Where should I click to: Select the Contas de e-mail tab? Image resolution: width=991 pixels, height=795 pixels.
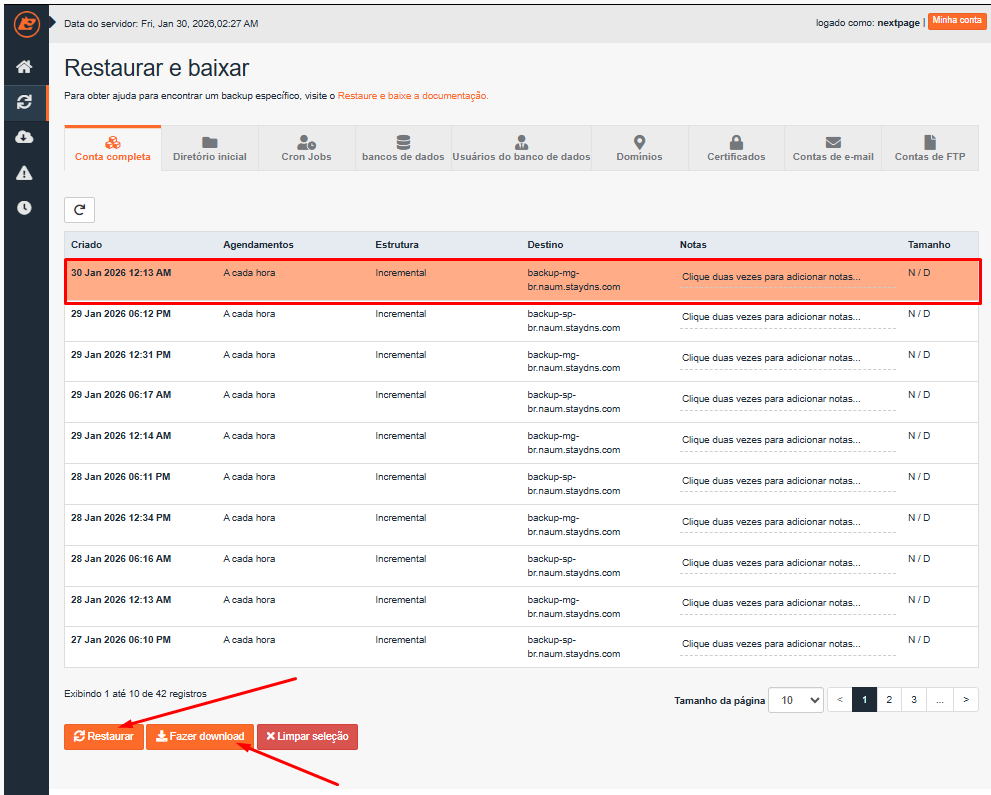833,148
